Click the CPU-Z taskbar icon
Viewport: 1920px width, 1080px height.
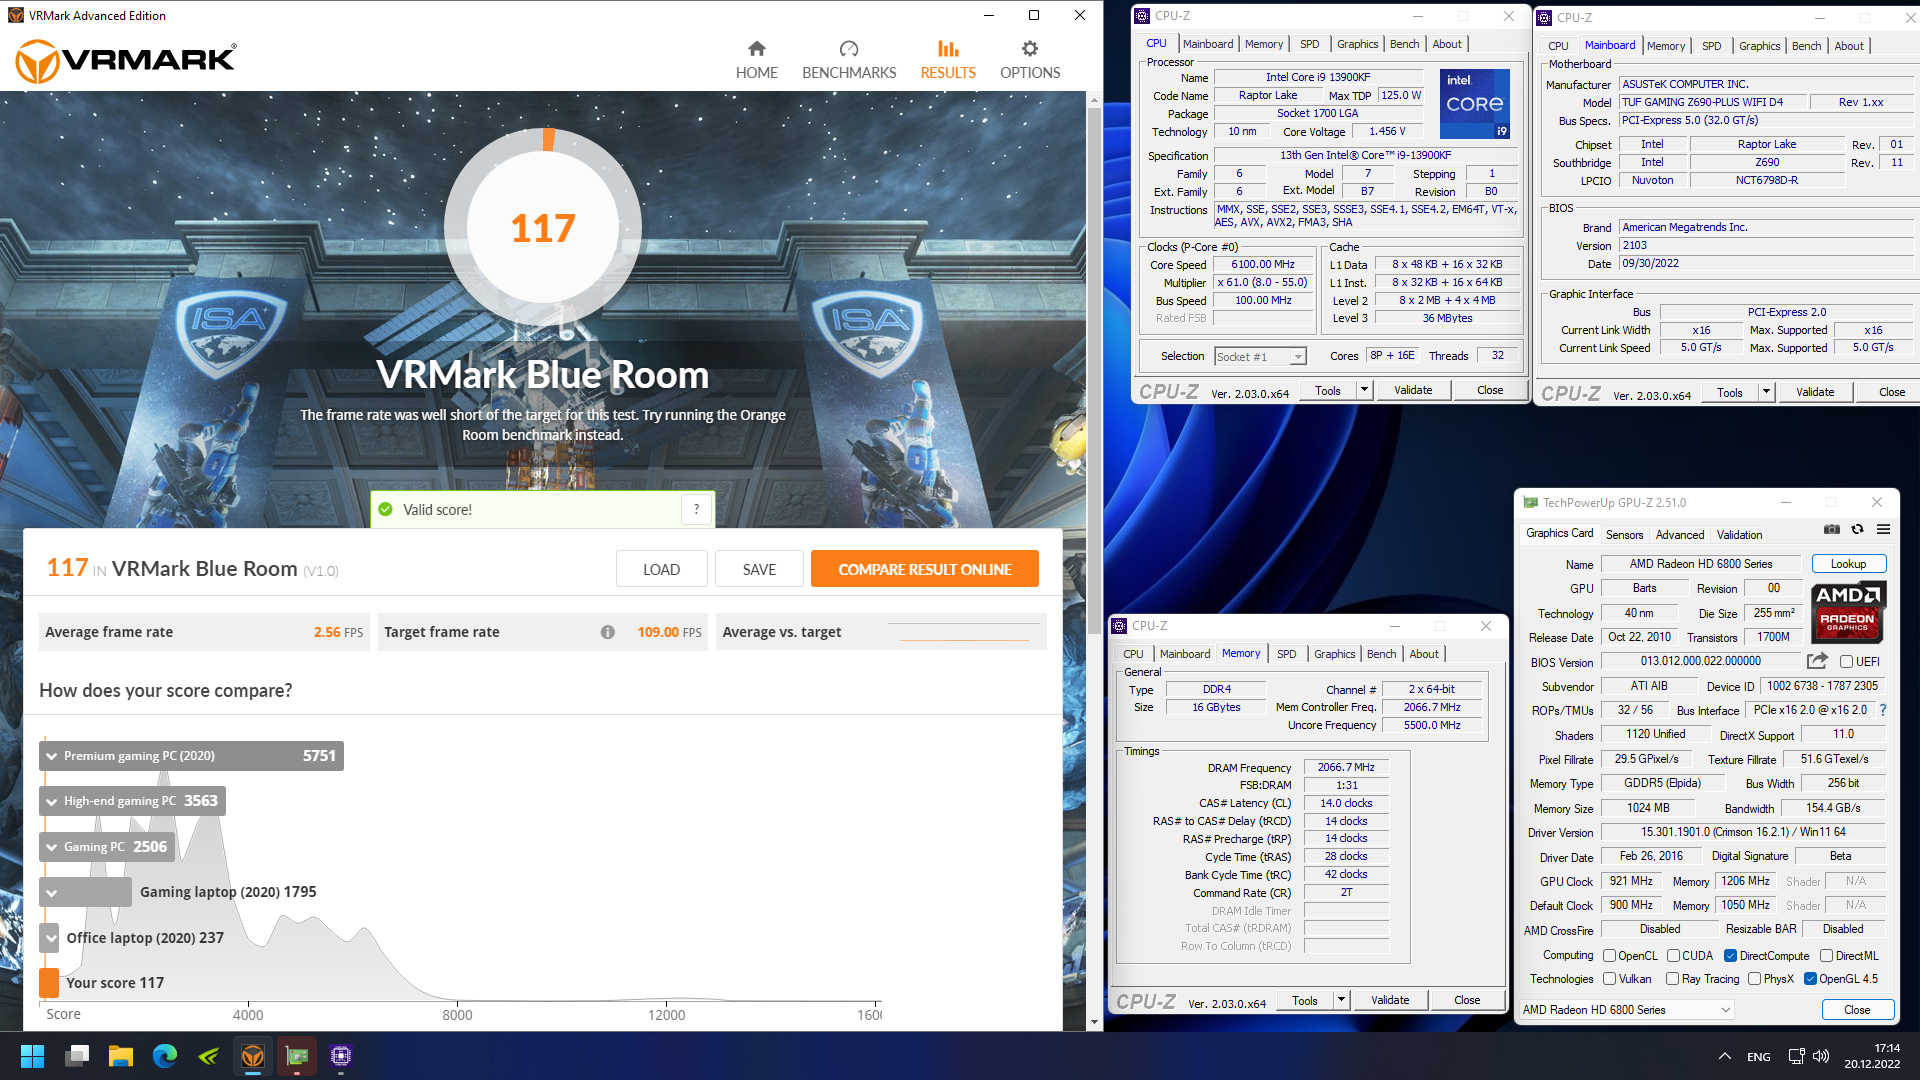341,1056
